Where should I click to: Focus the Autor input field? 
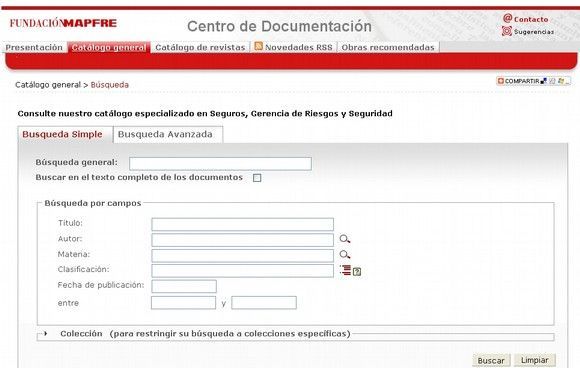[x=242, y=240]
